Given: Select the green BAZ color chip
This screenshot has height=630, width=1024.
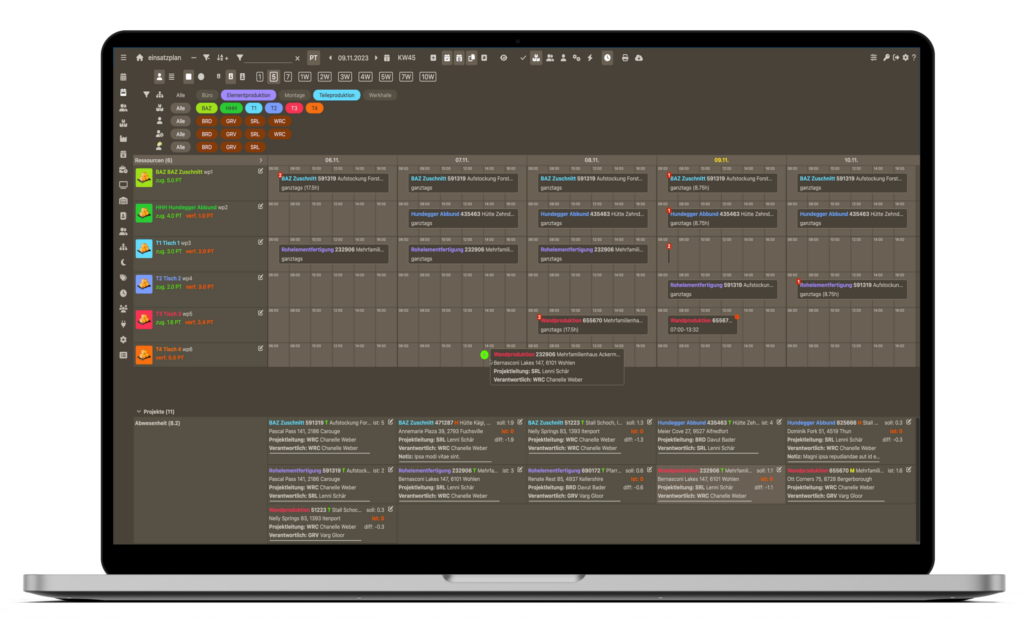Looking at the screenshot, I should pyautogui.click(x=206, y=108).
